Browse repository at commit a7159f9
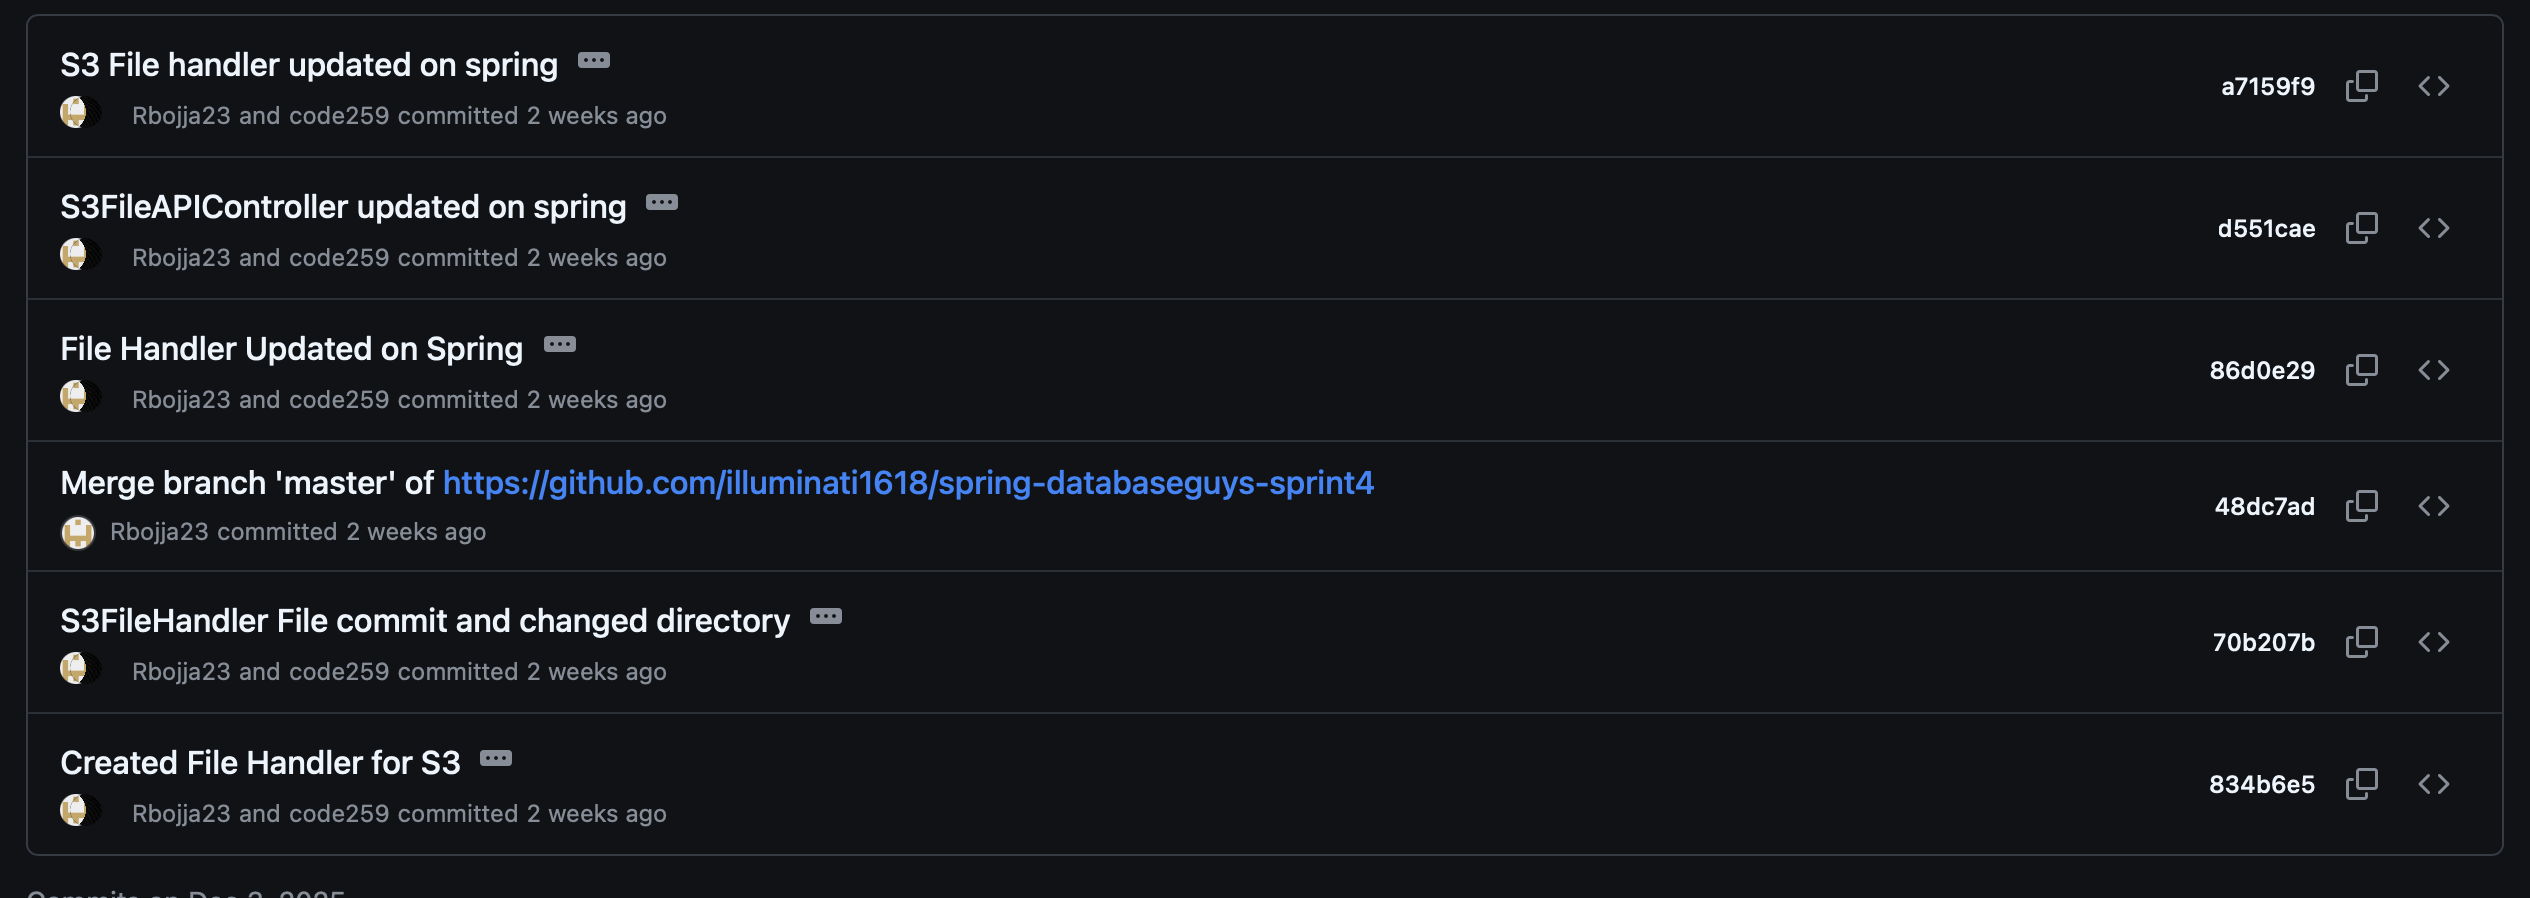2530x898 pixels. tap(2433, 86)
